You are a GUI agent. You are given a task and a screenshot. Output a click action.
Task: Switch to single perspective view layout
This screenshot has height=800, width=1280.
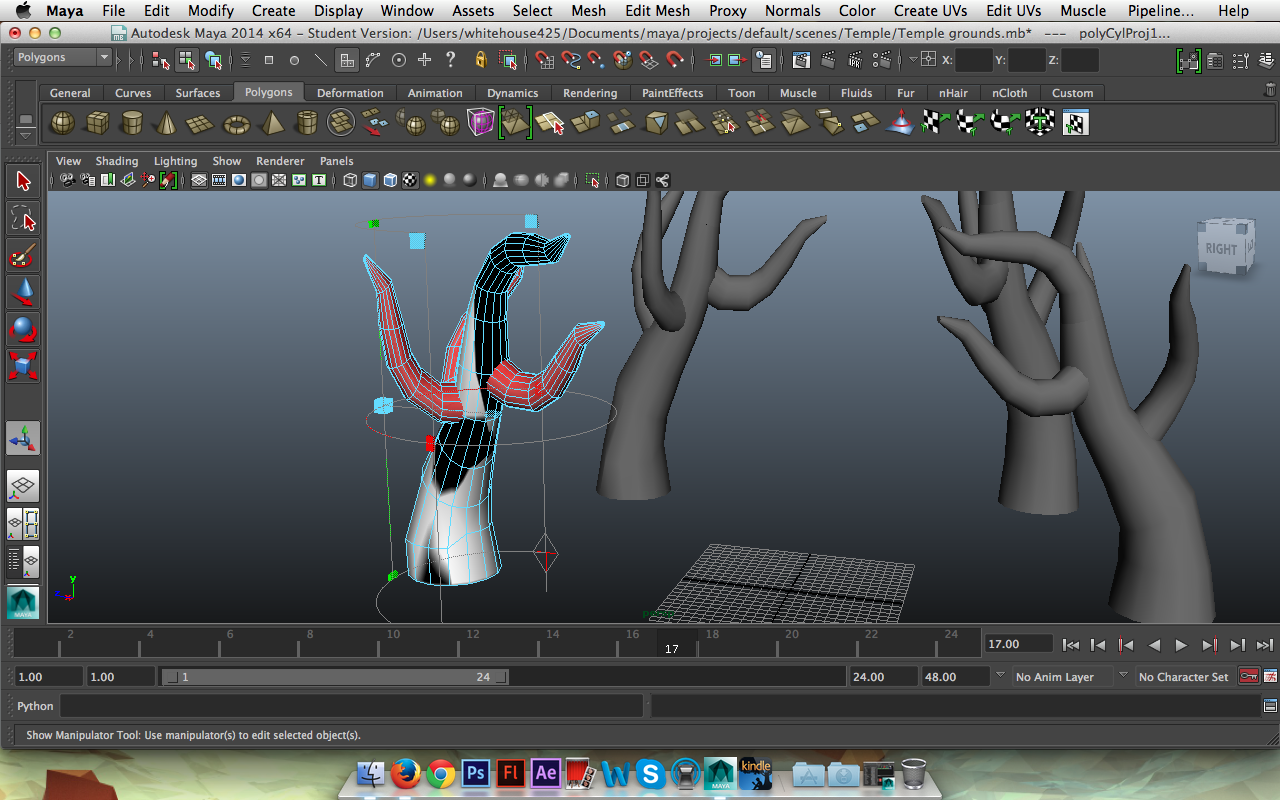tap(23, 486)
